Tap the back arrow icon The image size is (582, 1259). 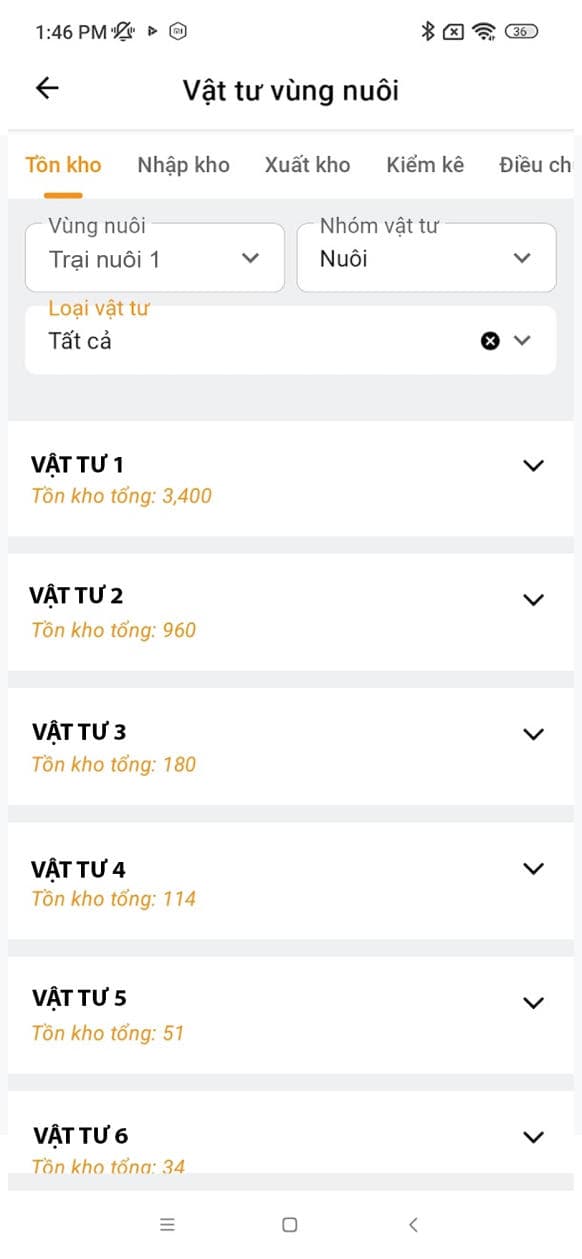(47, 88)
